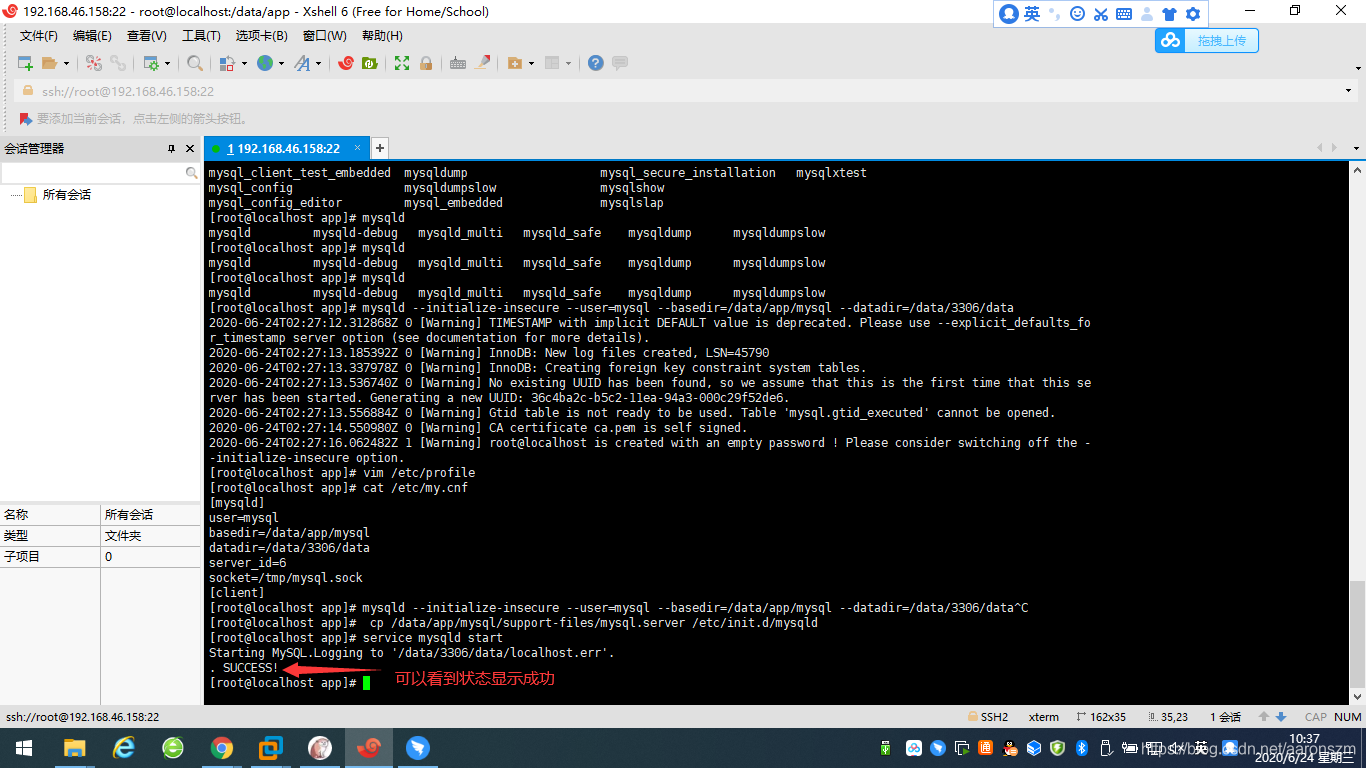Click IME scissors screenshot icon

(x=1100, y=14)
